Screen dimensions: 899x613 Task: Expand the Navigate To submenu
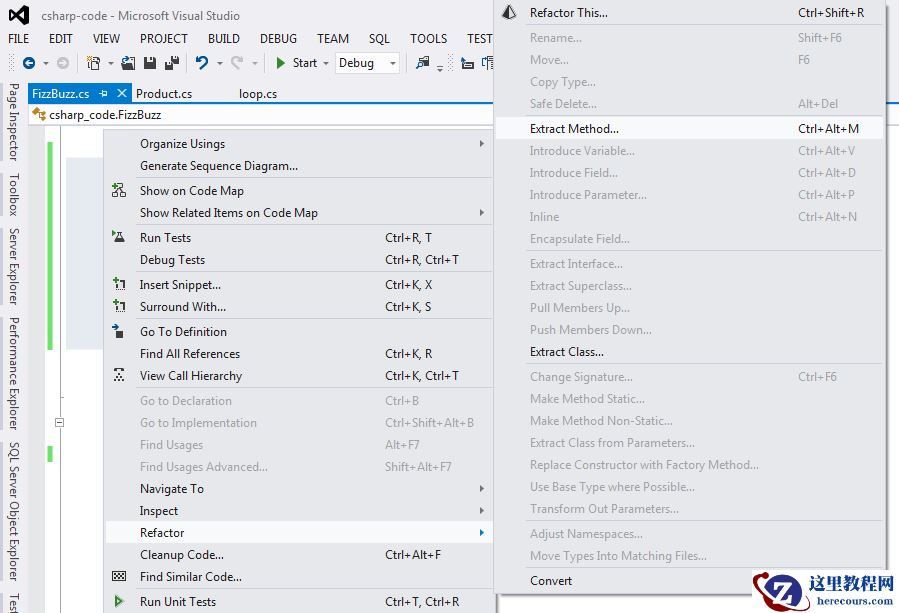[482, 489]
